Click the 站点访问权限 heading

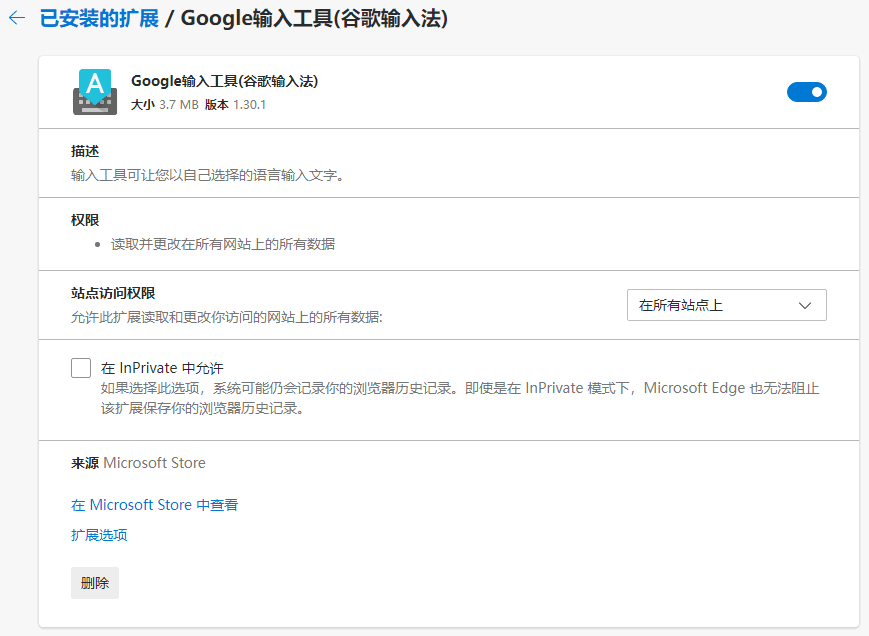click(x=113, y=293)
